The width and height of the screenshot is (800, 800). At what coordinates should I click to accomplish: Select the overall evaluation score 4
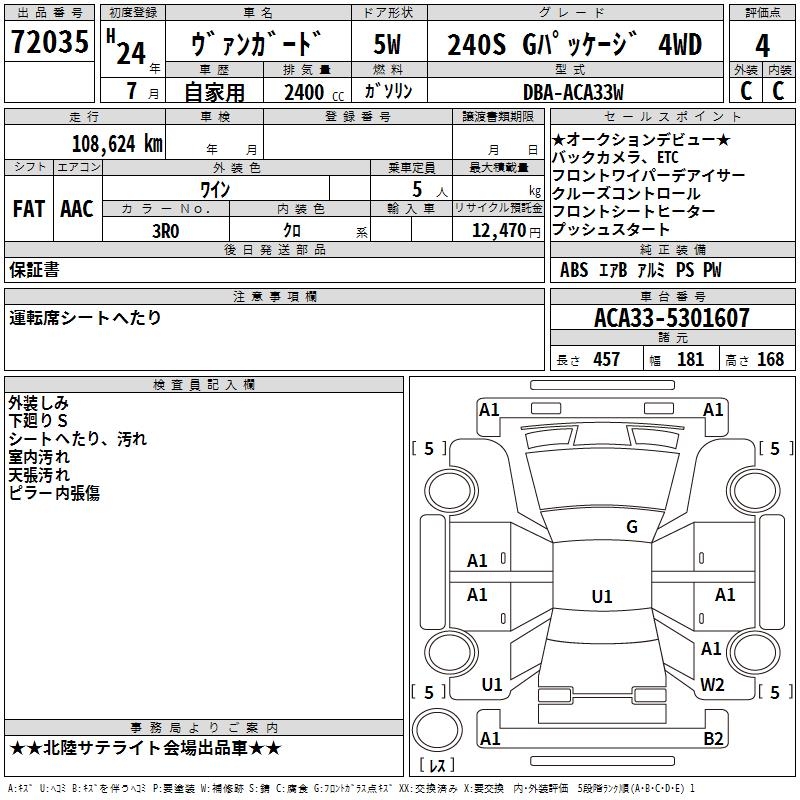click(762, 46)
